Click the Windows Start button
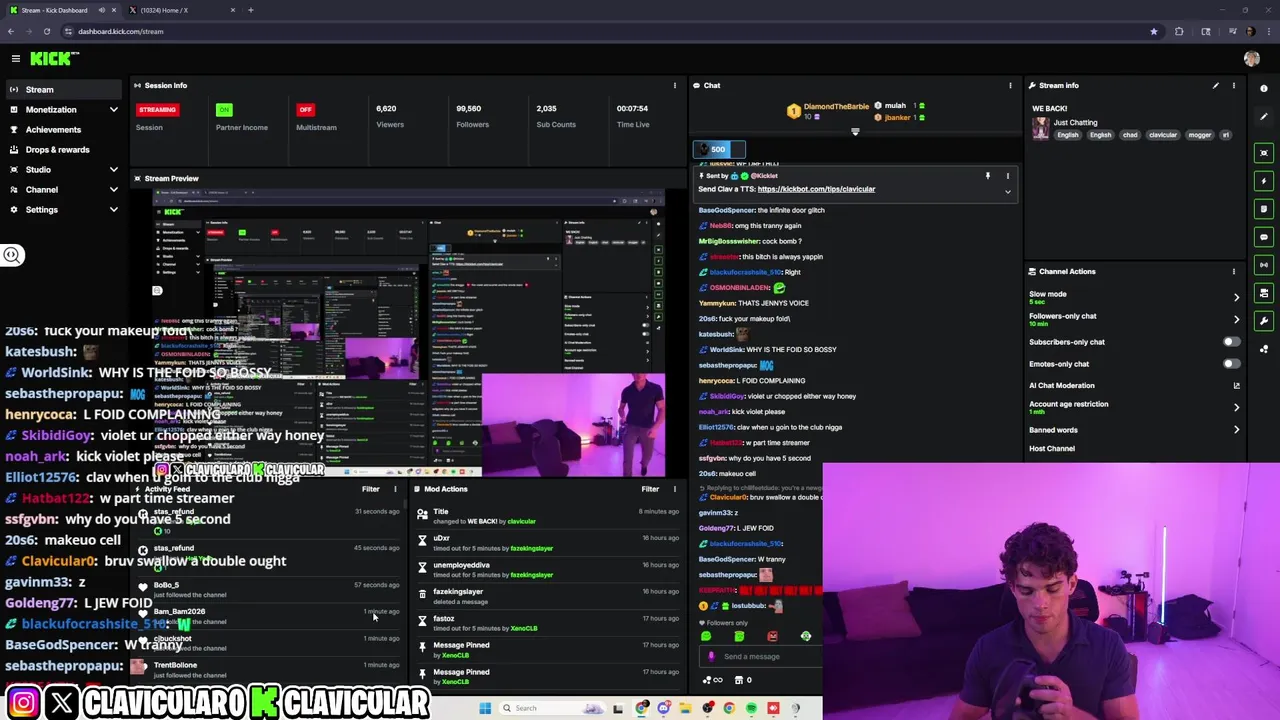 [485, 708]
